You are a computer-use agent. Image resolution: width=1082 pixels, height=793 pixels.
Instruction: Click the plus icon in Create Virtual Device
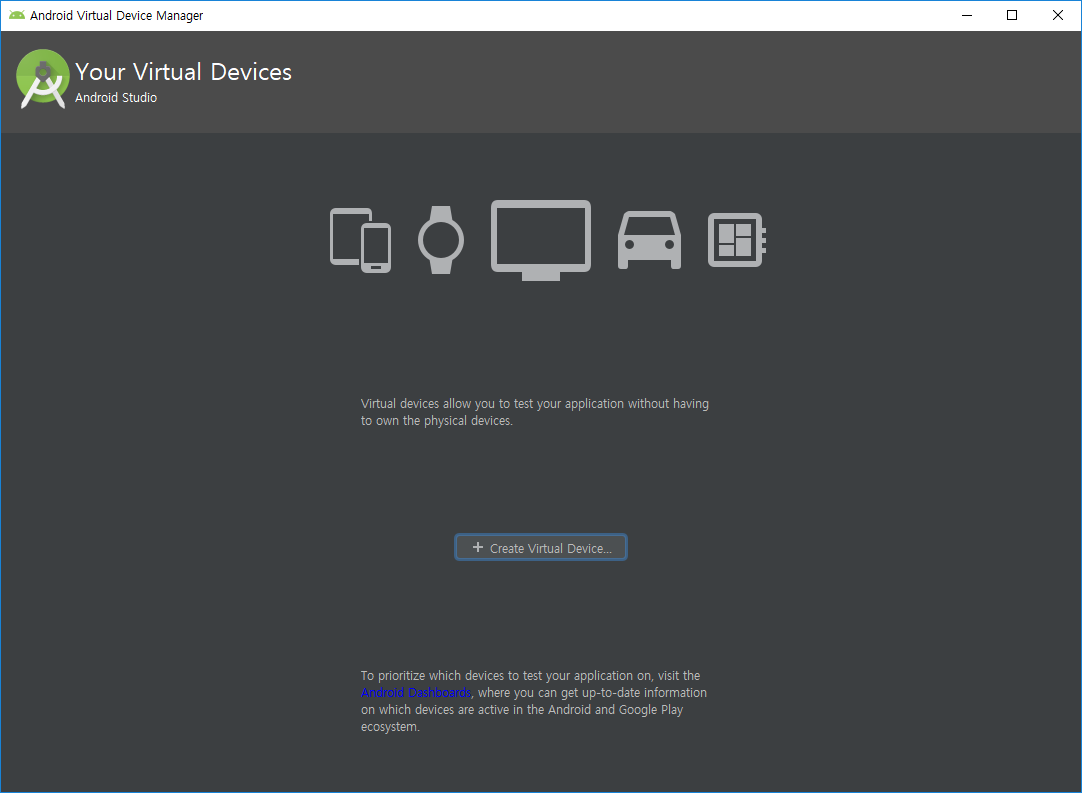point(478,547)
